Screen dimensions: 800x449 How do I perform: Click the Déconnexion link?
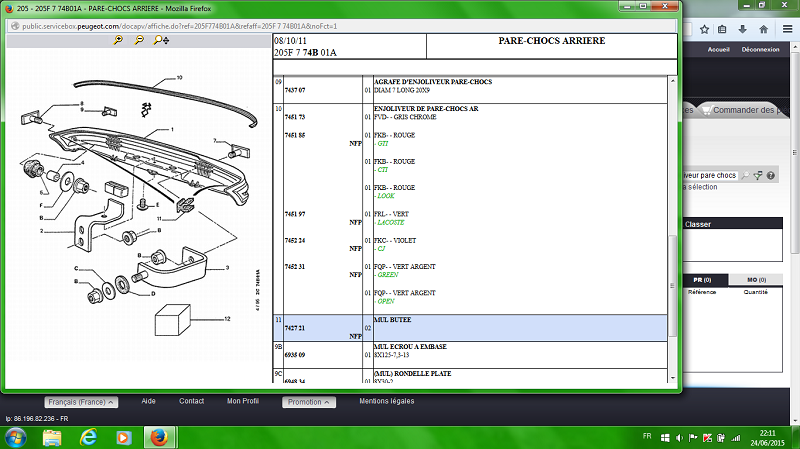(x=760, y=49)
